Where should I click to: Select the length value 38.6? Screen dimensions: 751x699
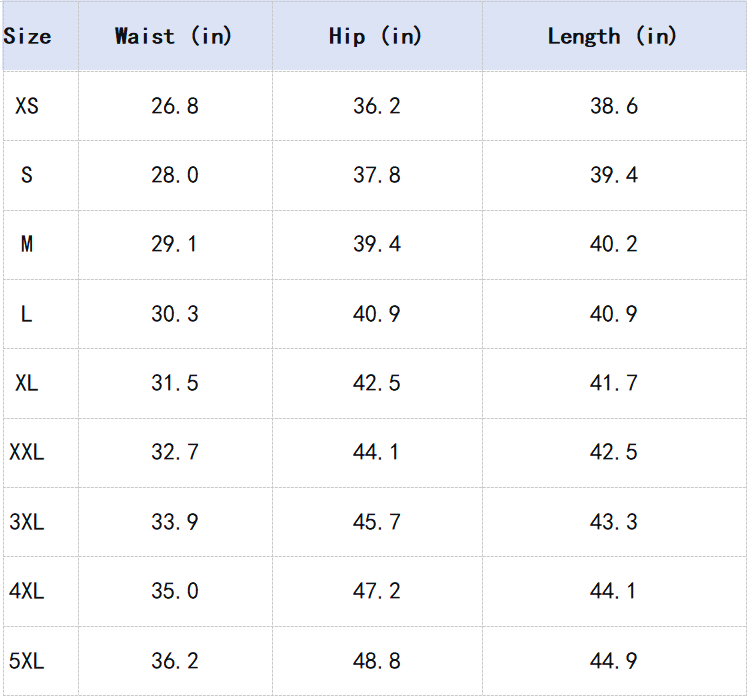tap(614, 105)
